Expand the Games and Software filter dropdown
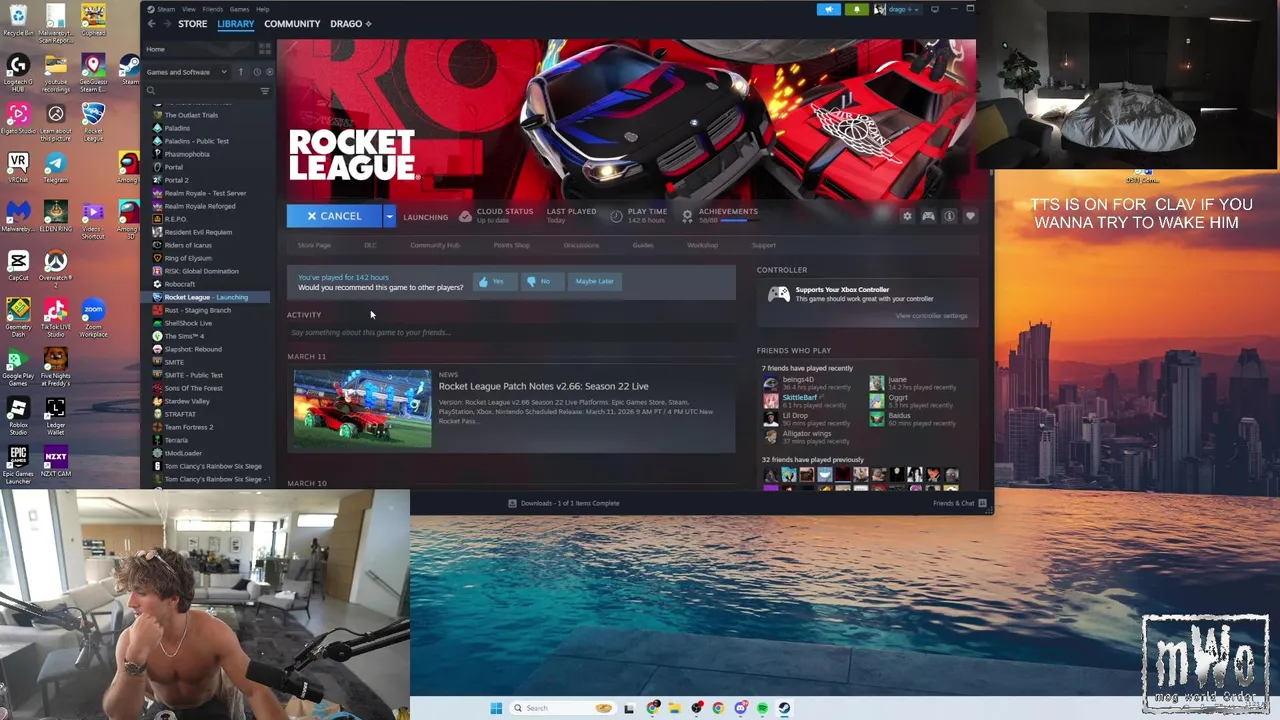This screenshot has height=720, width=1280. click(187, 72)
